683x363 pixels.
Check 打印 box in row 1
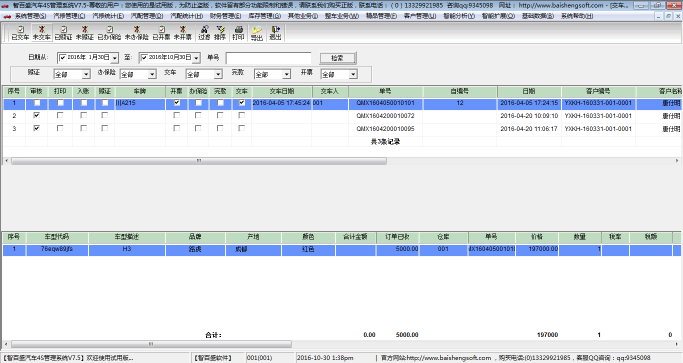click(61, 103)
